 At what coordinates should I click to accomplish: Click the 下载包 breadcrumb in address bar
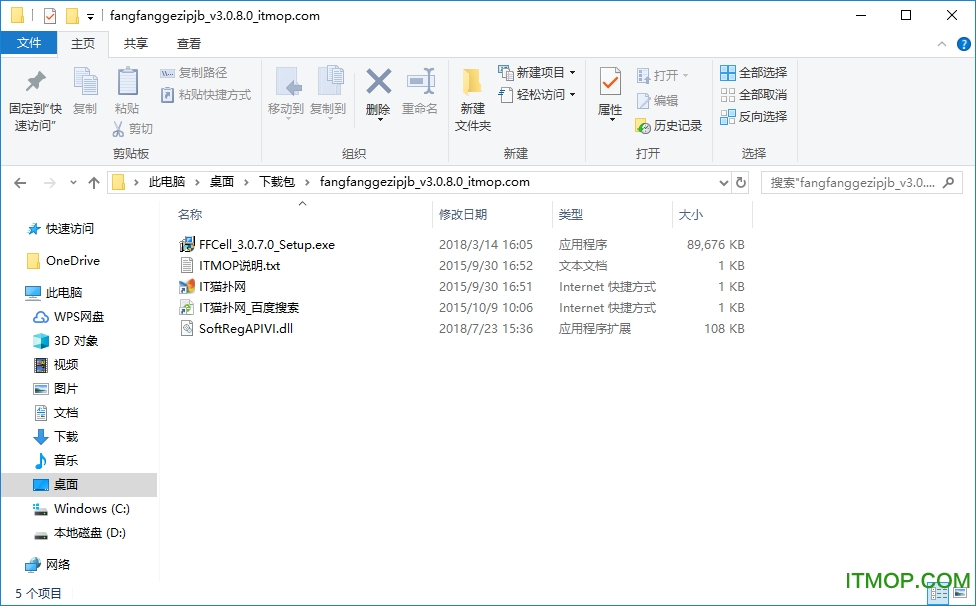(276, 182)
